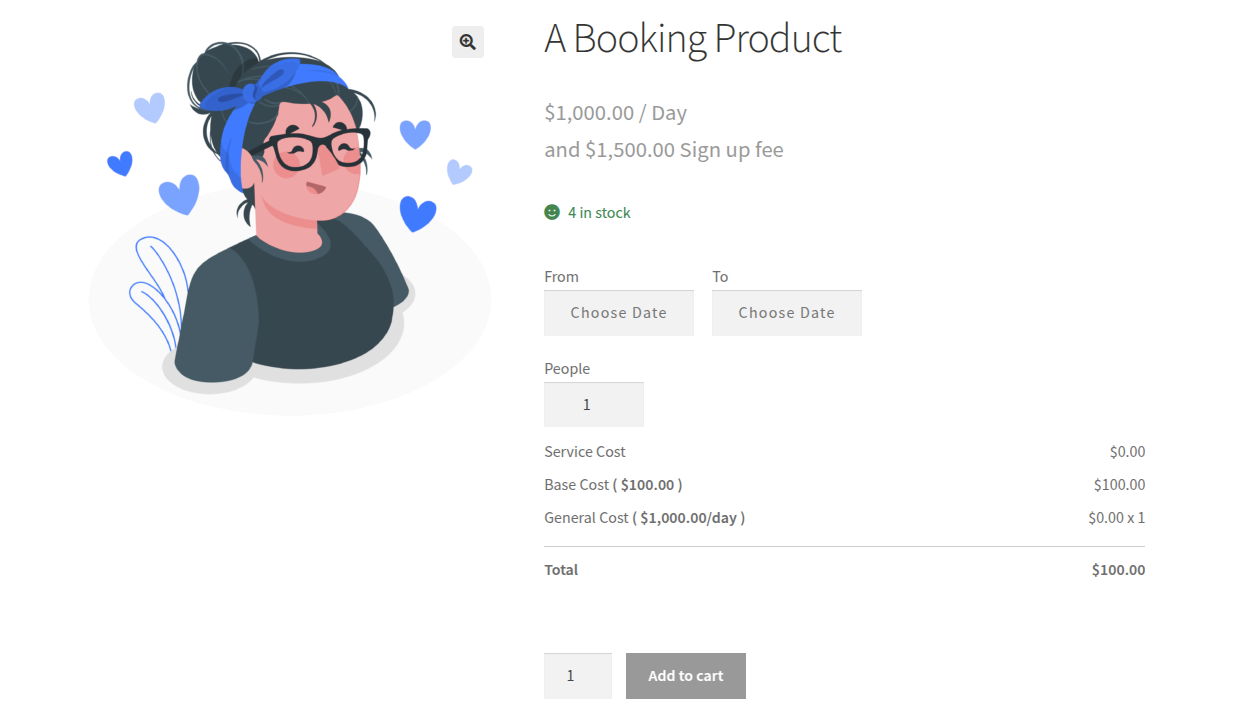Click the From field label
1237x710 pixels.
[561, 277]
